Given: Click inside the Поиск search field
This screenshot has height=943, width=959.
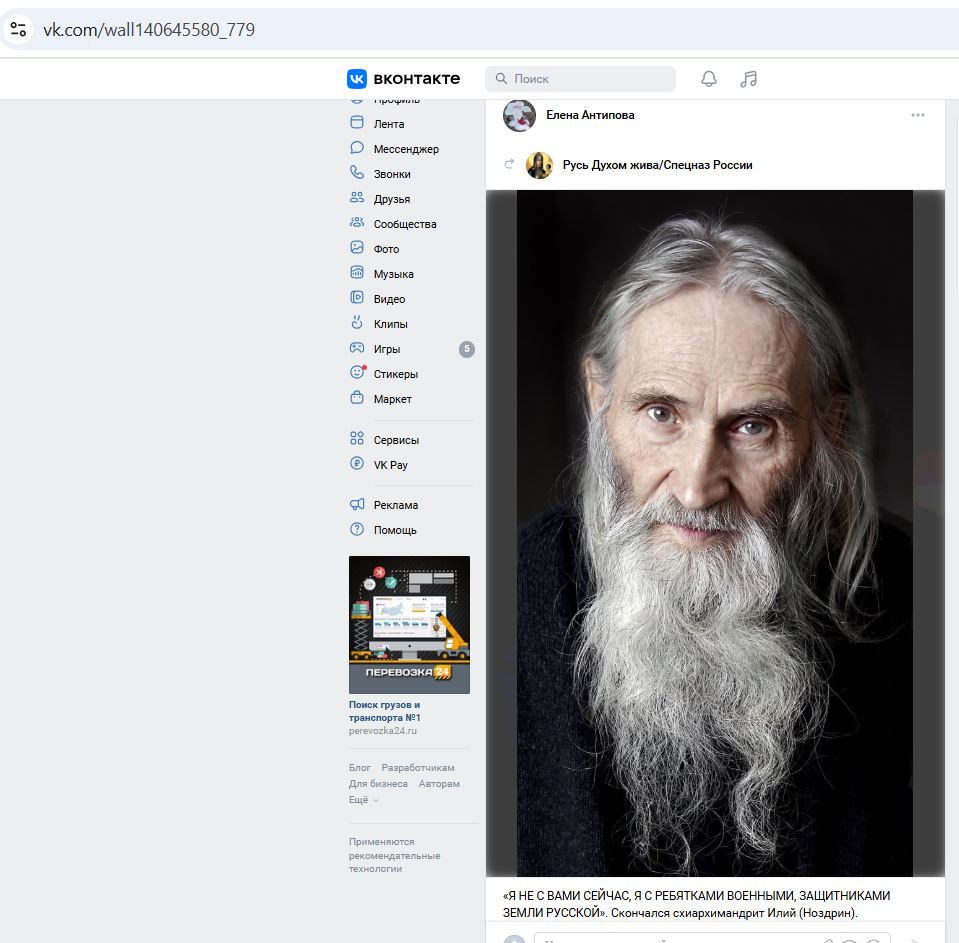Looking at the screenshot, I should (590, 79).
